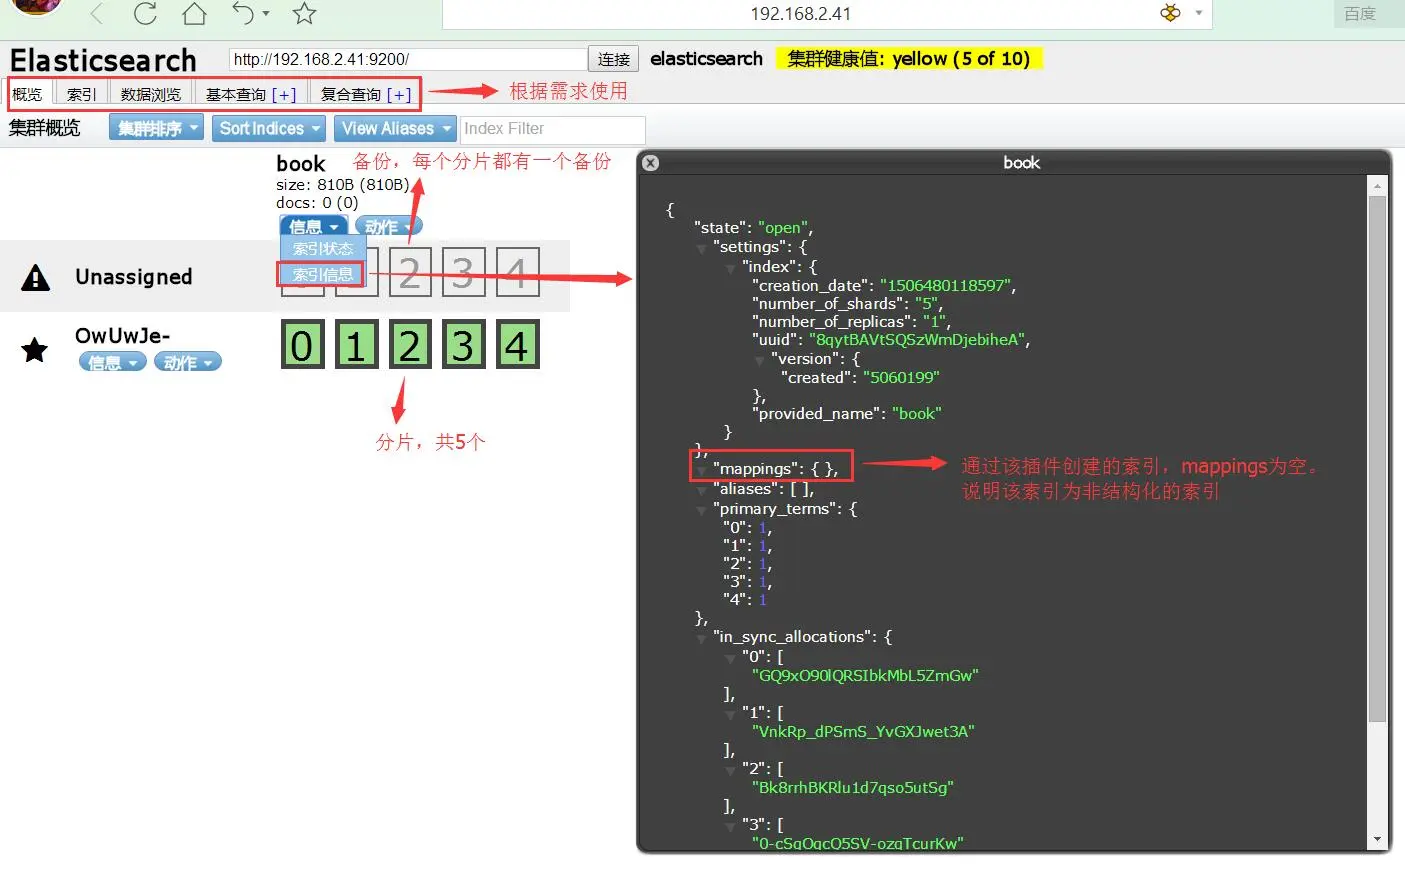Click the Elasticsearch head title
The image size is (1405, 875).
[x=103, y=60]
